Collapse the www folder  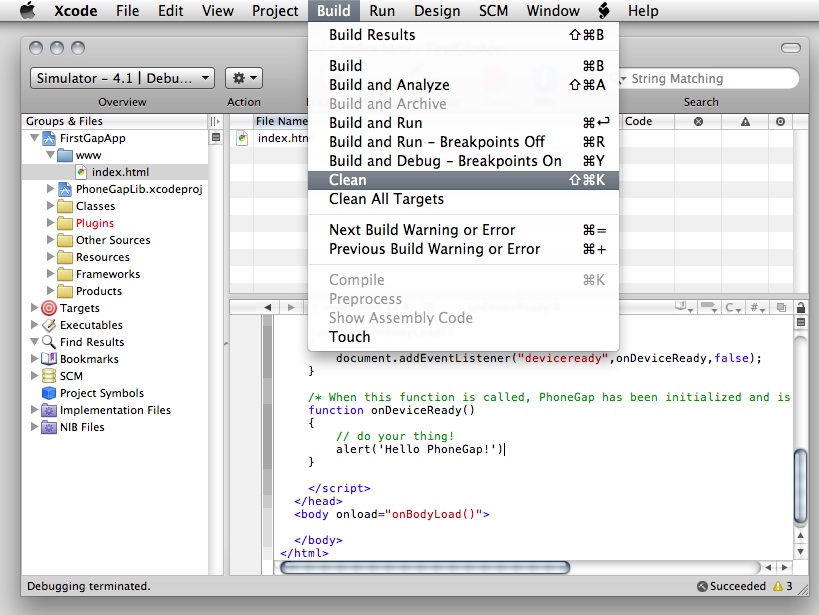[x=50, y=155]
